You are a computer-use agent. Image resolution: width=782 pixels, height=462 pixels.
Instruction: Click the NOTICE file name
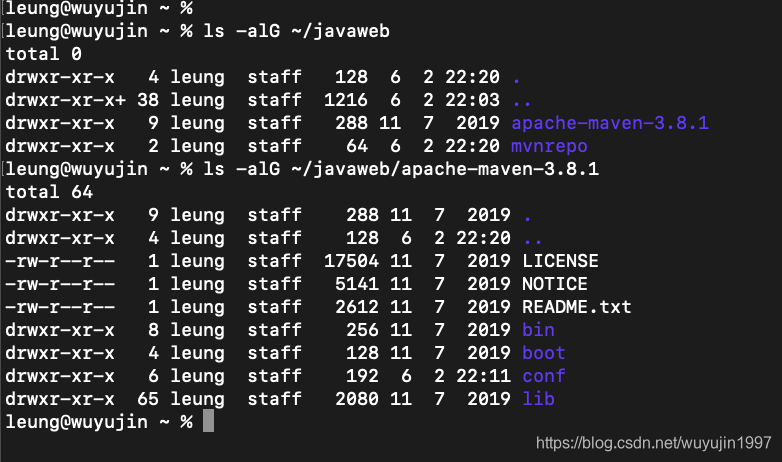555,284
